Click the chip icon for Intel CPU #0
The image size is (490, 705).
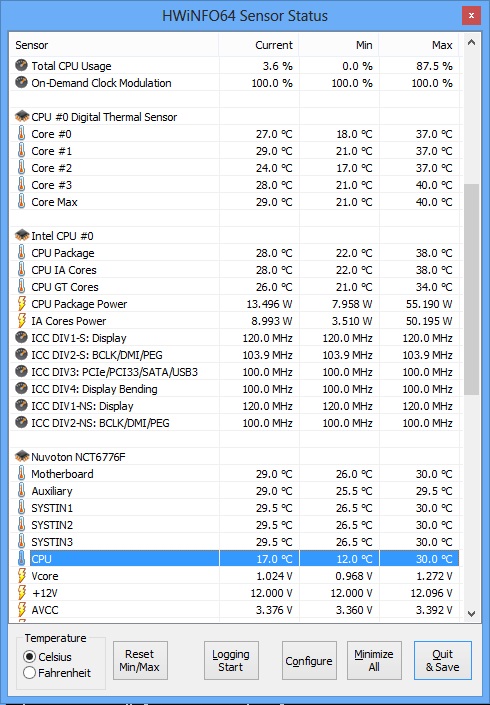point(22,236)
